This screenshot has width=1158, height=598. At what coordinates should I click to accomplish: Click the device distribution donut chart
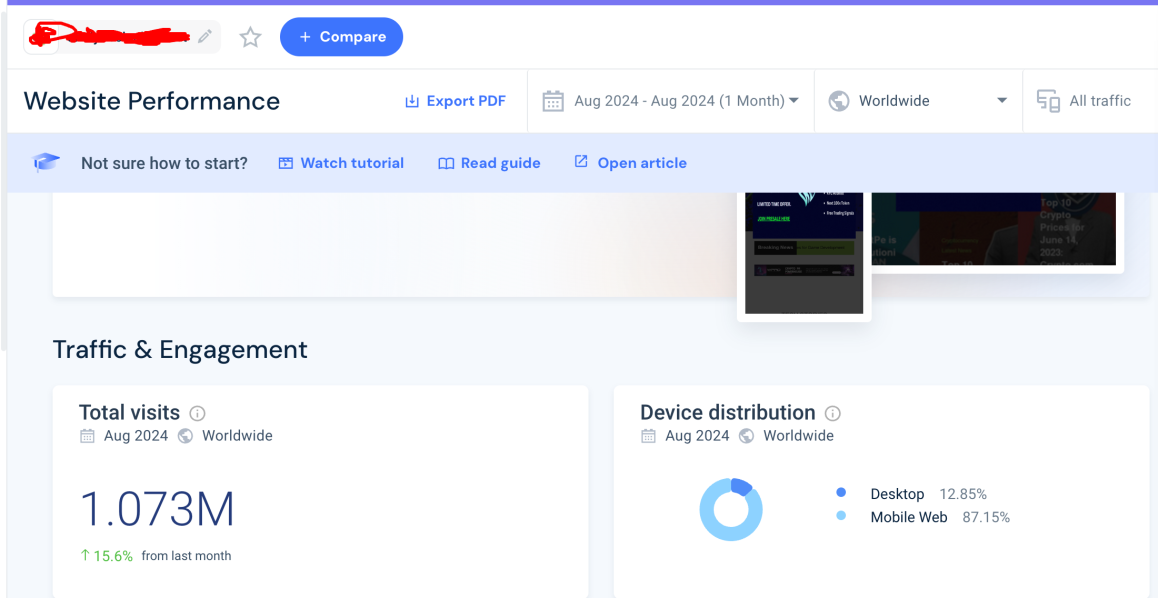pyautogui.click(x=730, y=509)
